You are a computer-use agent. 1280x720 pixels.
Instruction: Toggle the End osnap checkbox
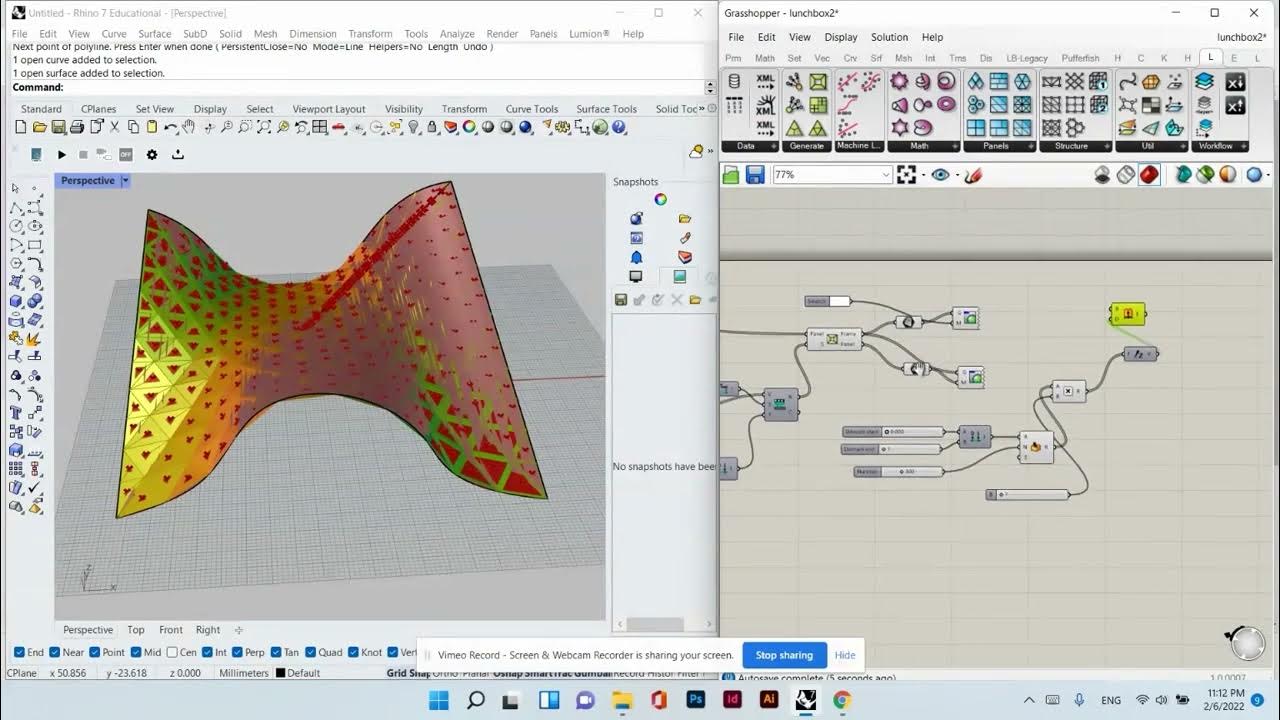coord(19,653)
